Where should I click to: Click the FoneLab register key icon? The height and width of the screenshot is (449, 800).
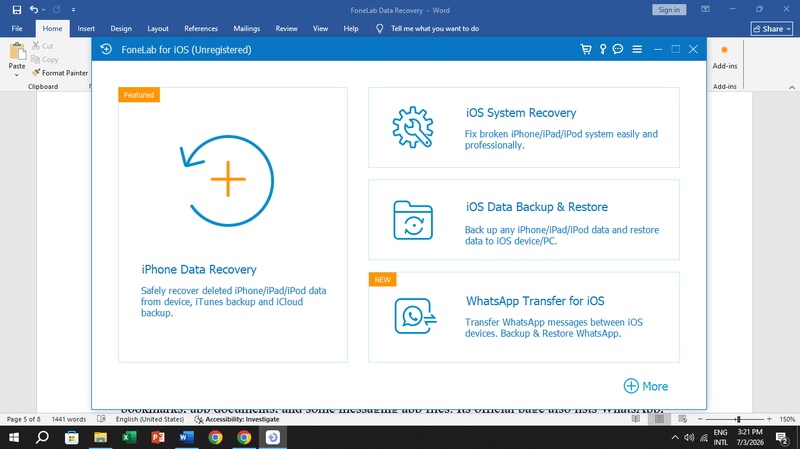pyautogui.click(x=603, y=49)
